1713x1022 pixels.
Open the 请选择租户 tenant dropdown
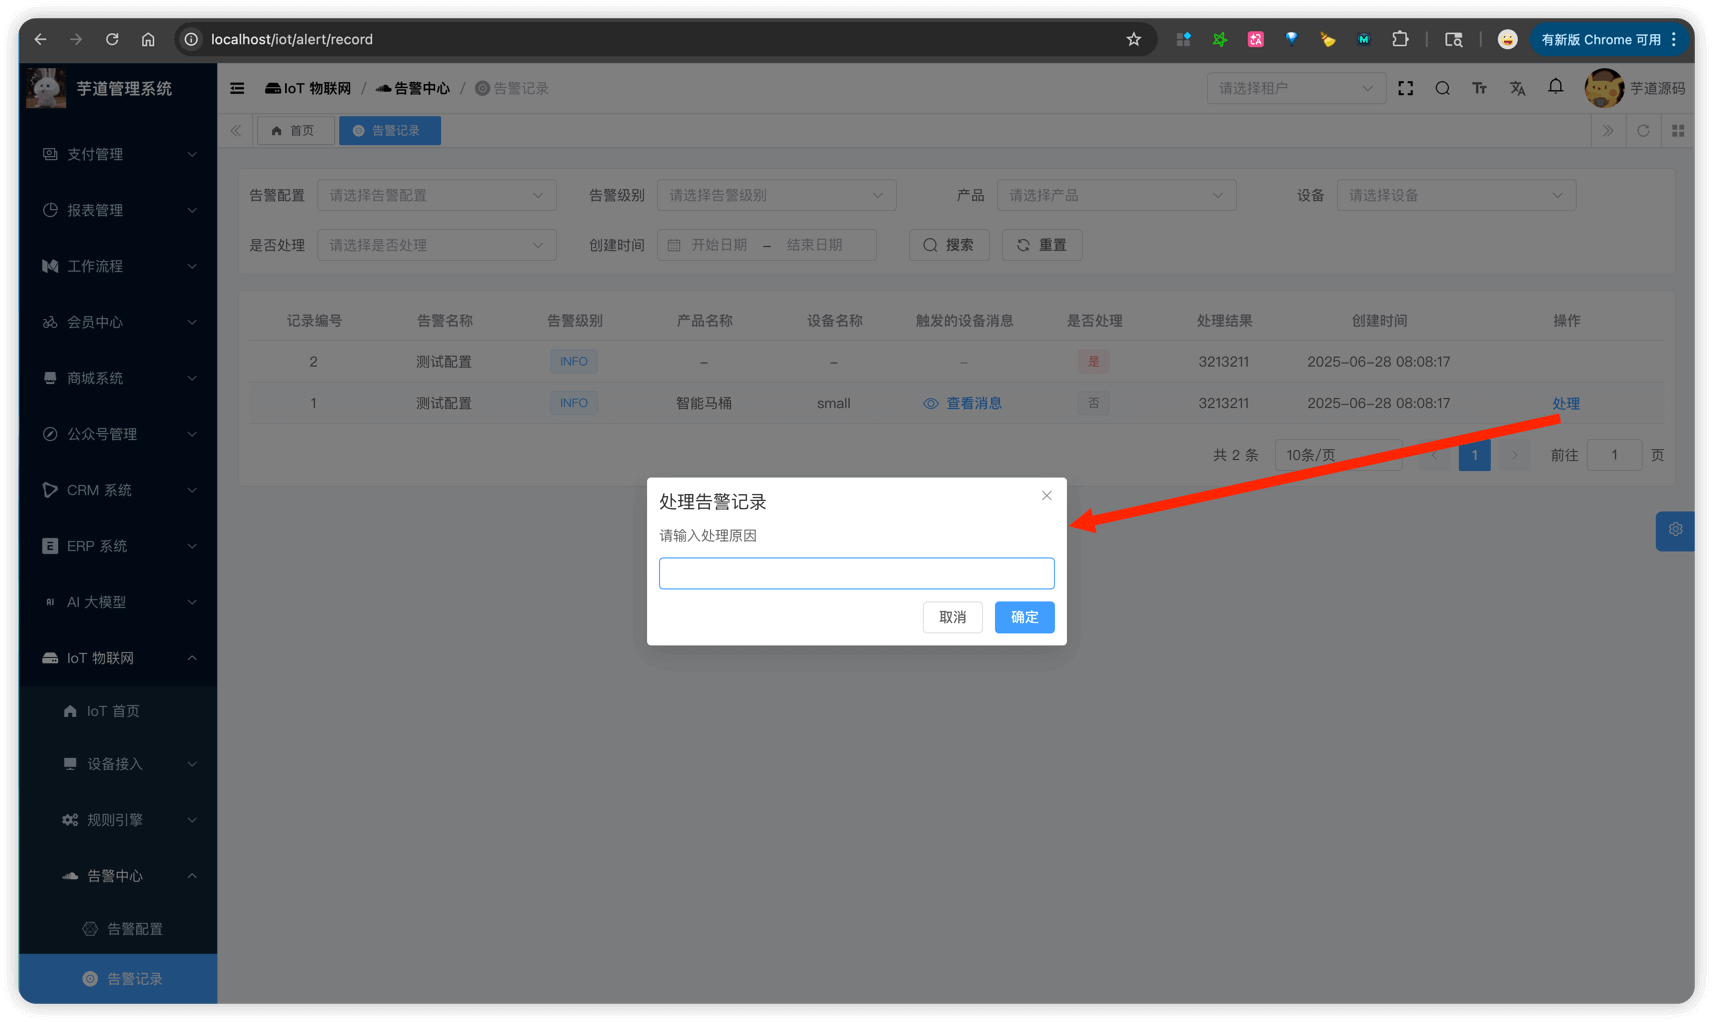tap(1295, 88)
